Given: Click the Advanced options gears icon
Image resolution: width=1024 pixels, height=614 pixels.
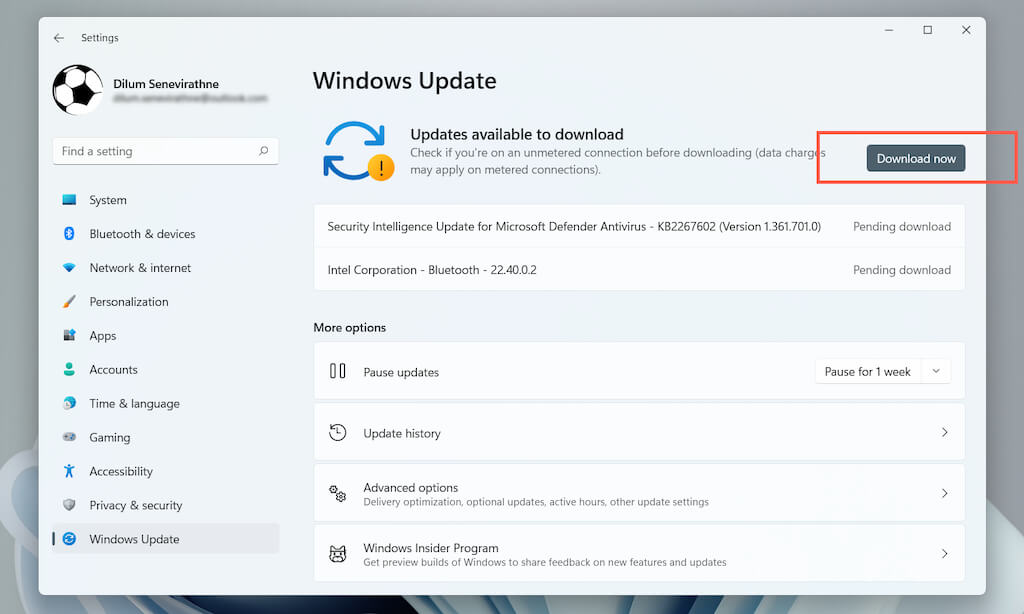Looking at the screenshot, I should coord(338,493).
